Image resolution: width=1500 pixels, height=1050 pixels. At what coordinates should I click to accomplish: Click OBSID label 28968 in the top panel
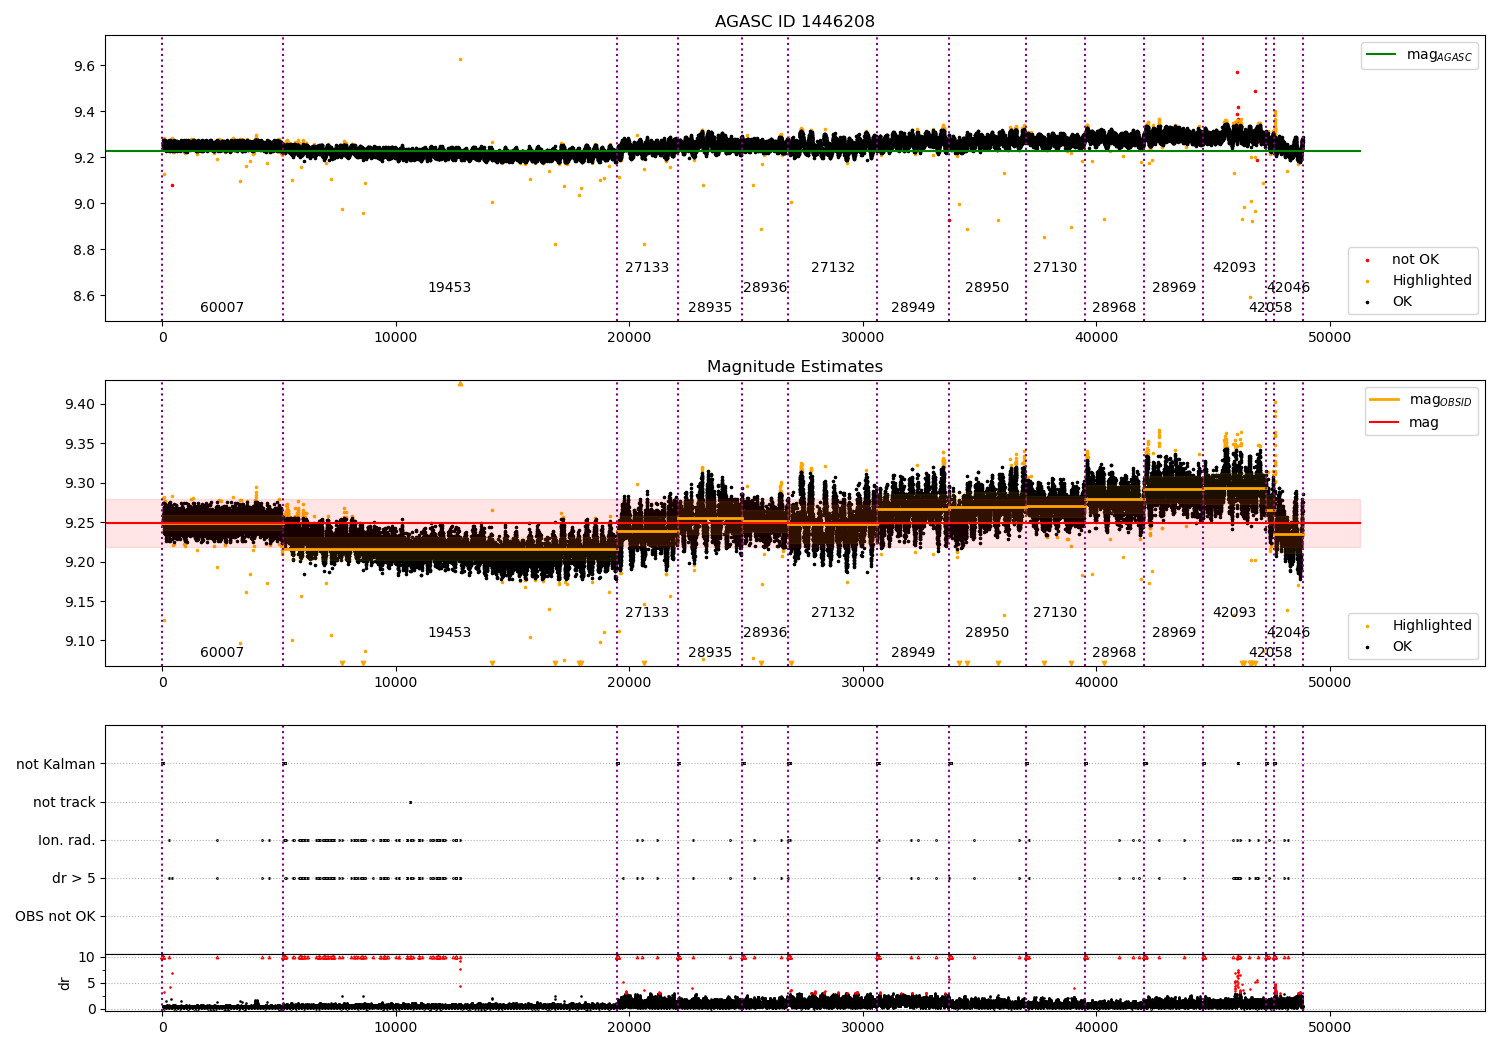point(1114,308)
